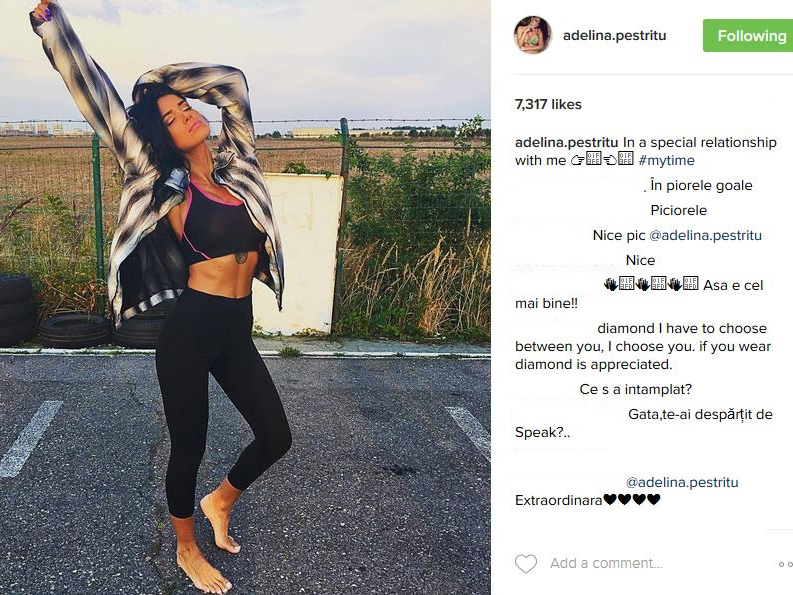The image size is (793, 595).
Task: Click the Extraordinara comment with black hearts
Action: tap(588, 500)
